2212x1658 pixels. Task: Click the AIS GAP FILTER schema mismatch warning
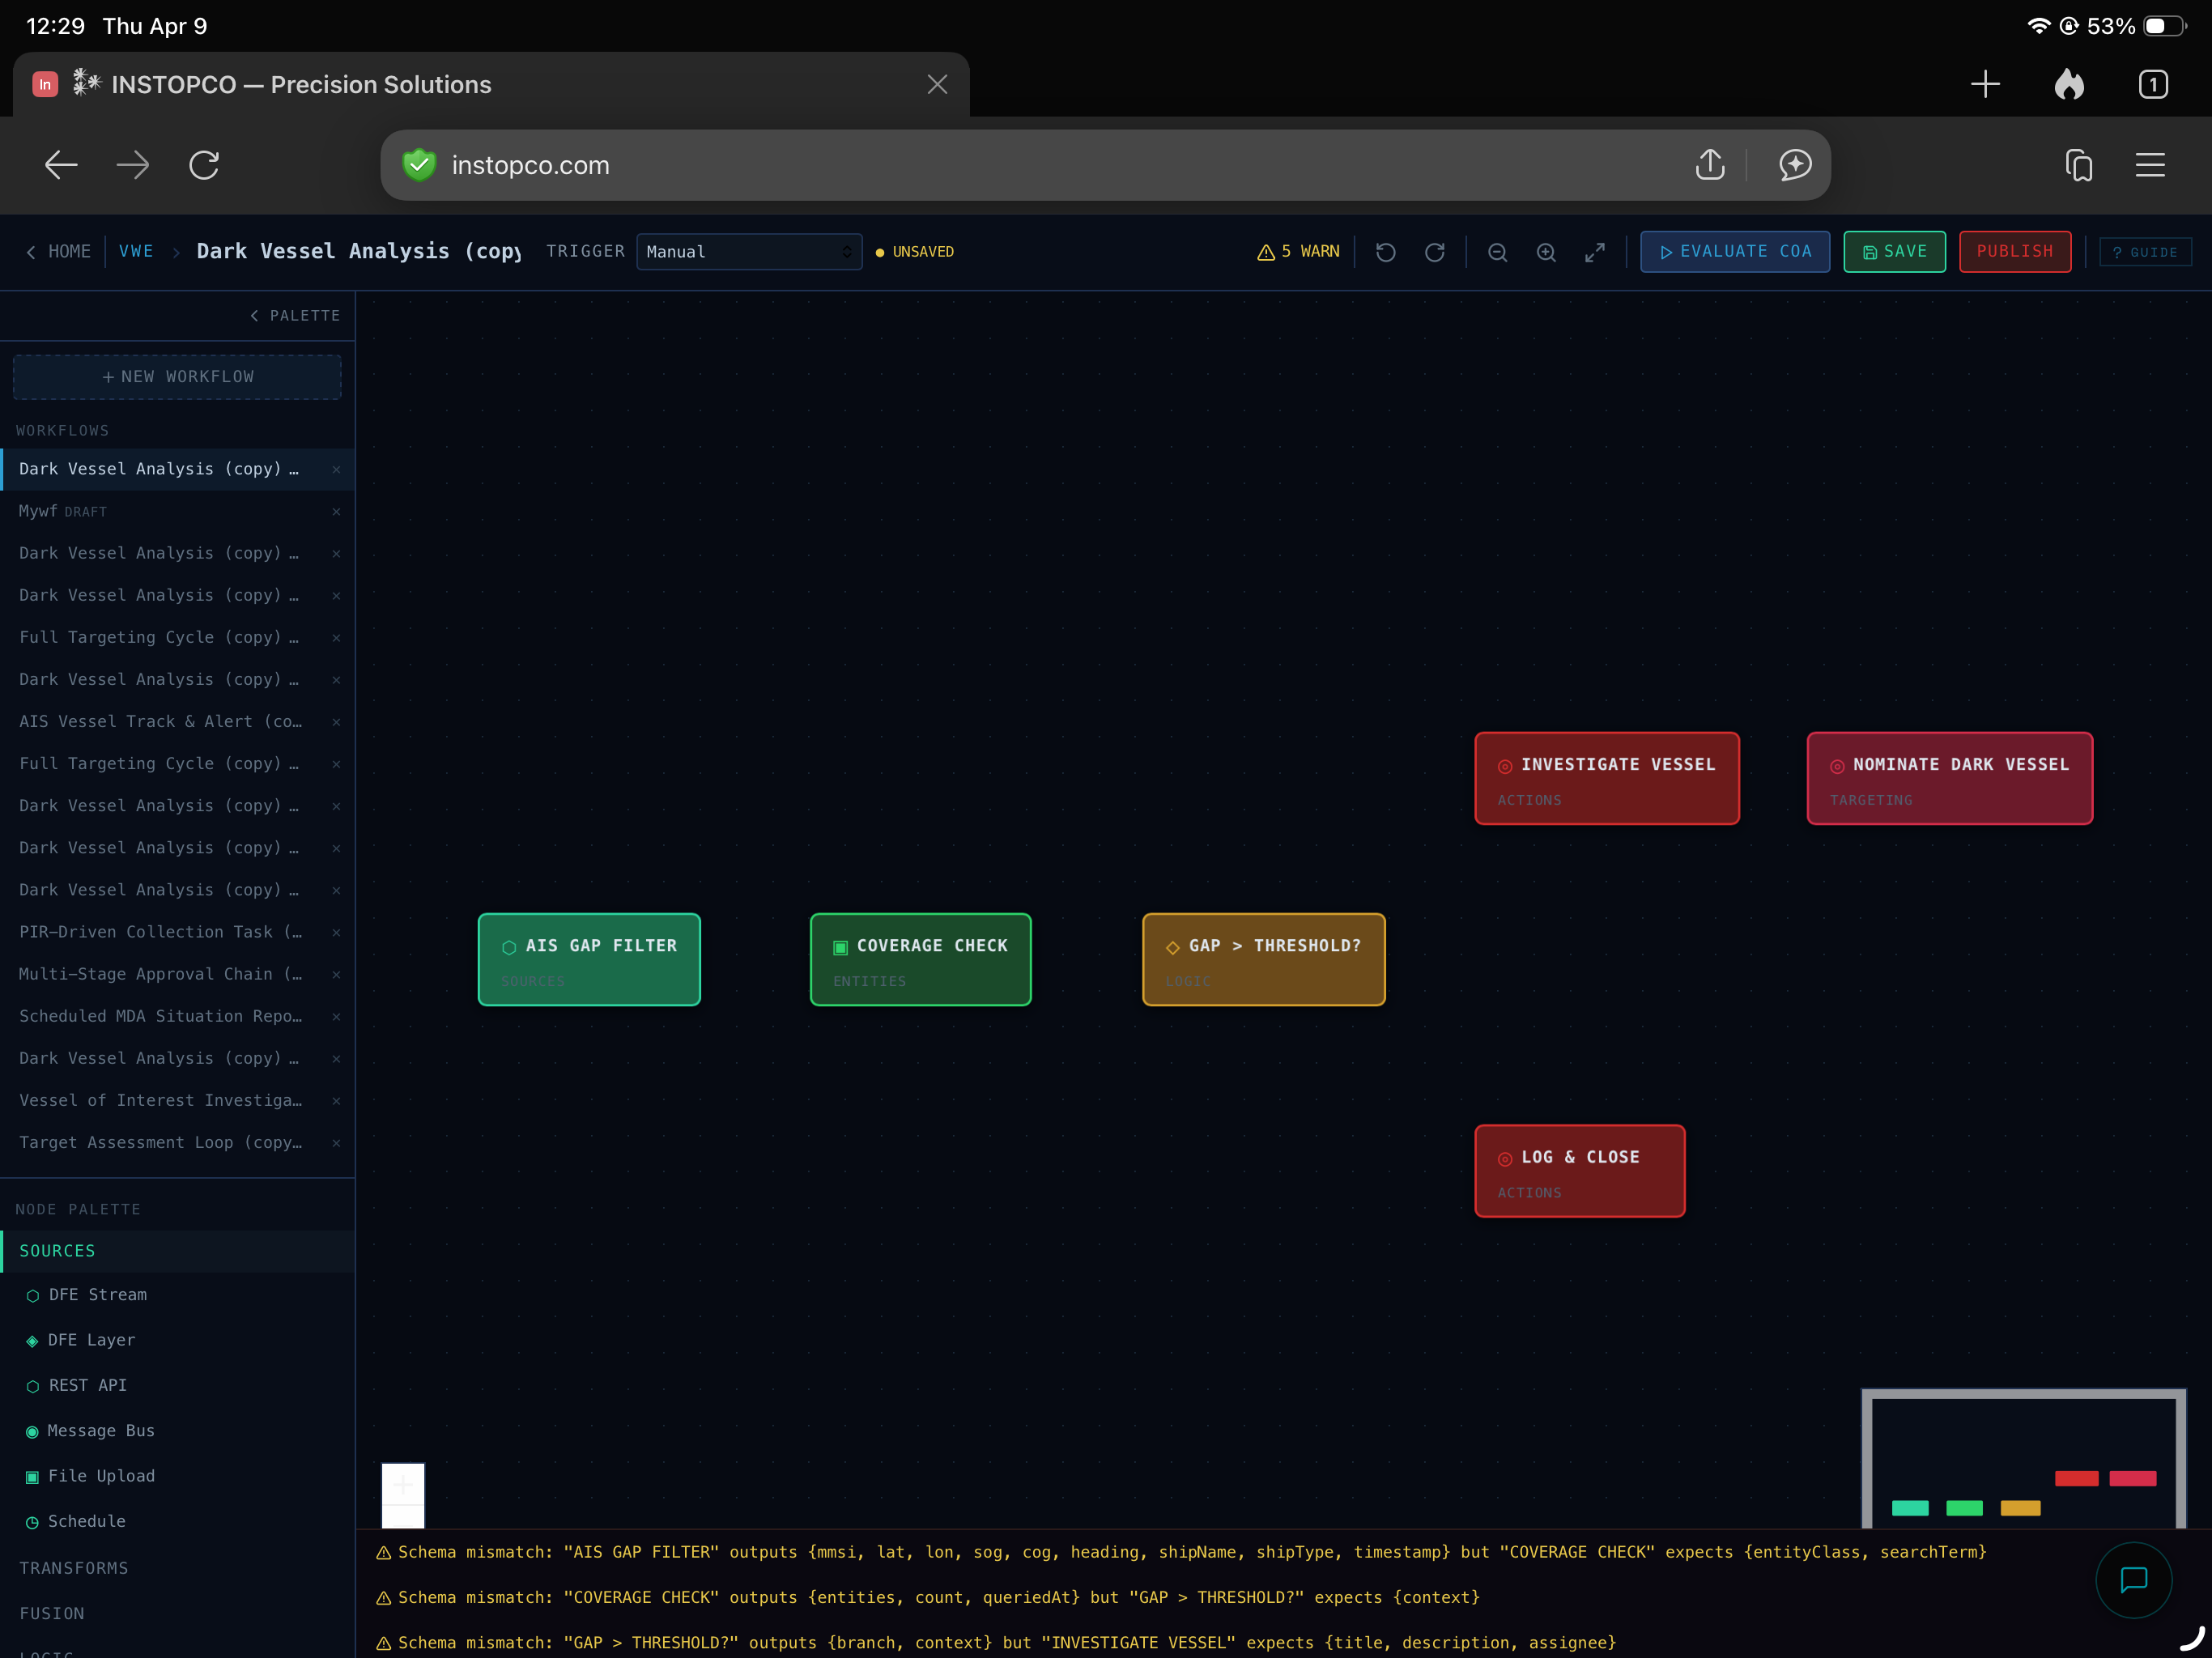pyautogui.click(x=1180, y=1552)
